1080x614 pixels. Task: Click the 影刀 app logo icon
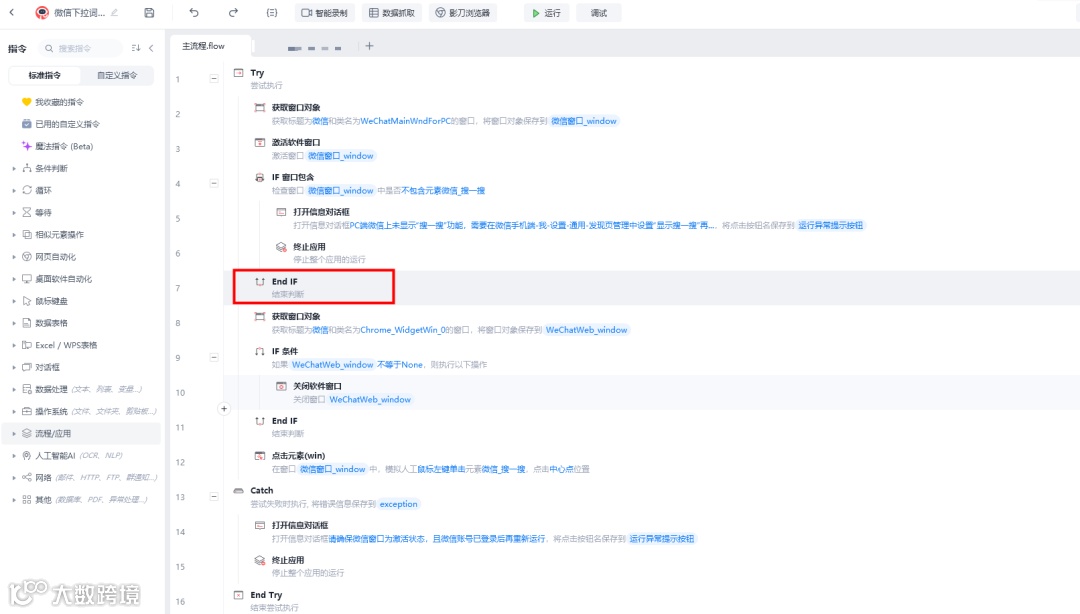point(42,12)
